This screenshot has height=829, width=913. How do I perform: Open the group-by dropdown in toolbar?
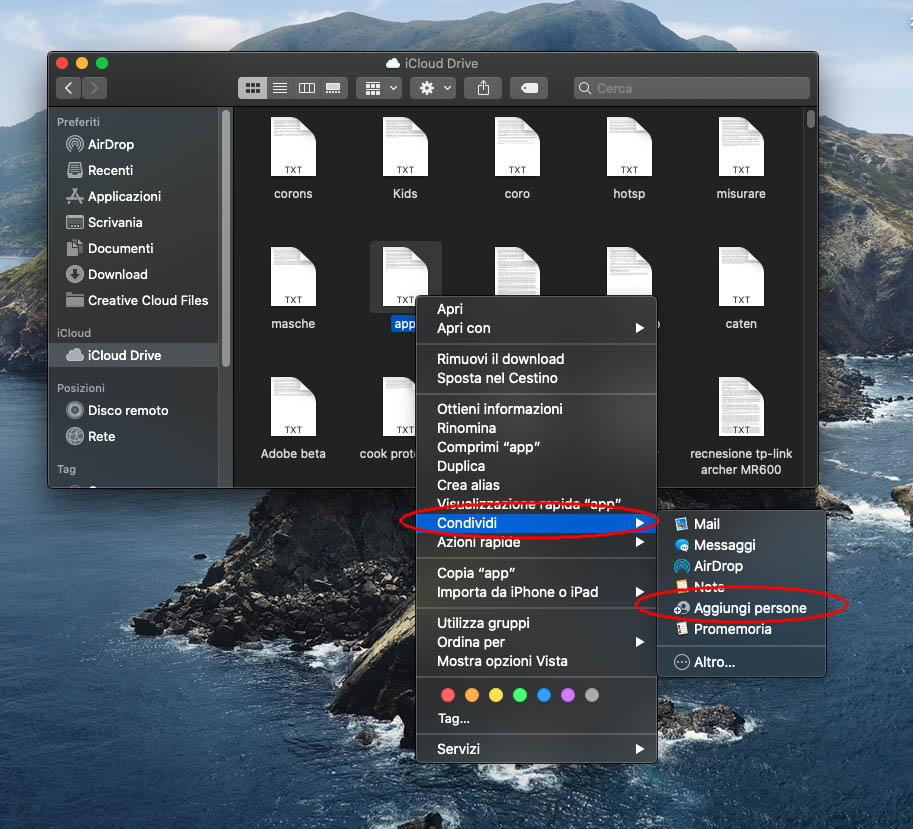pyautogui.click(x=380, y=88)
